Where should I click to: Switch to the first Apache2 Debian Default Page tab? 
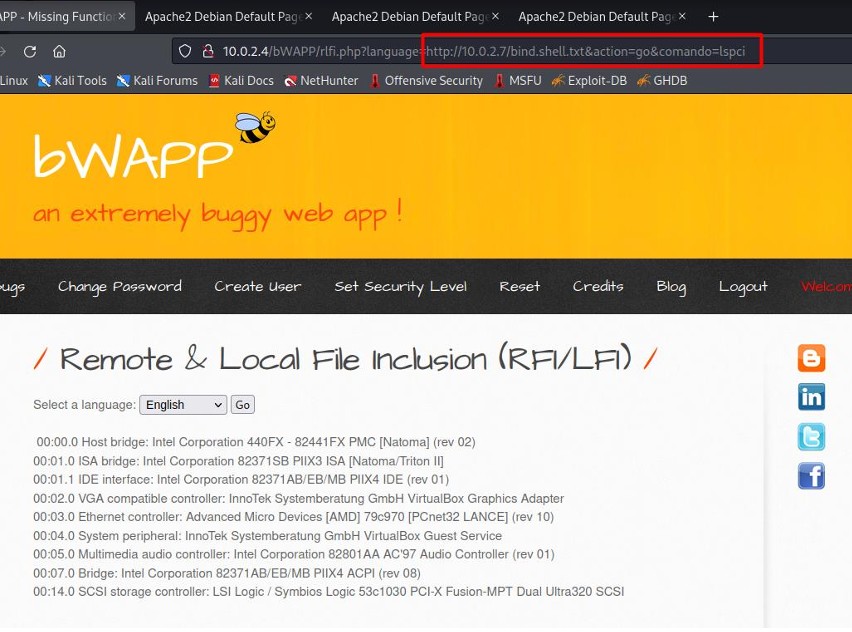coord(224,16)
